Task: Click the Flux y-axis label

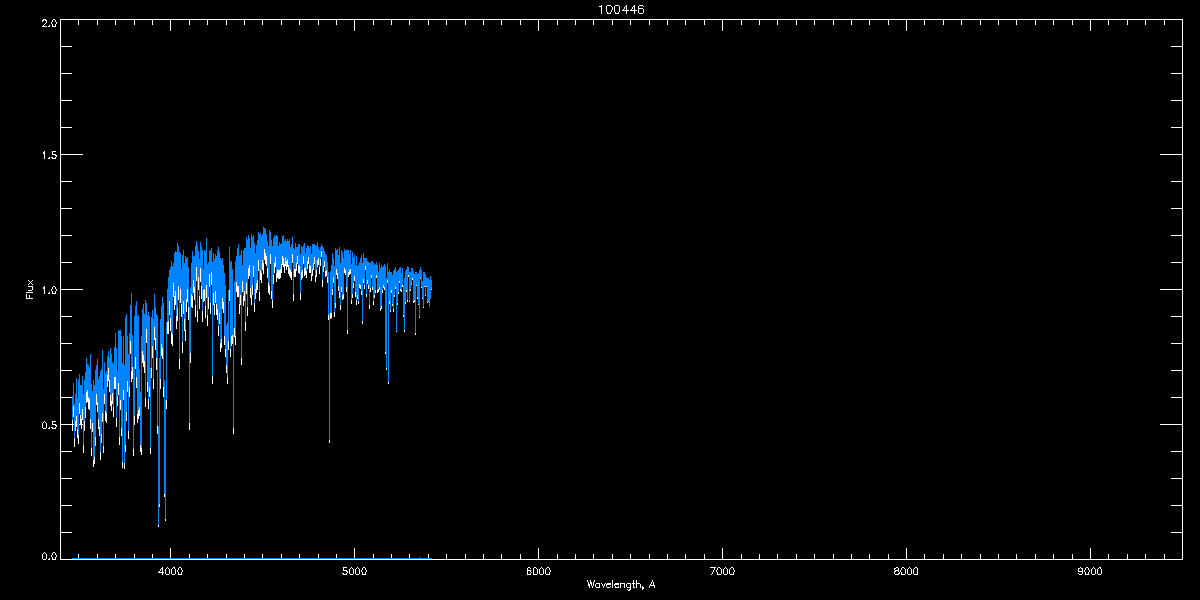Action: click(30, 289)
